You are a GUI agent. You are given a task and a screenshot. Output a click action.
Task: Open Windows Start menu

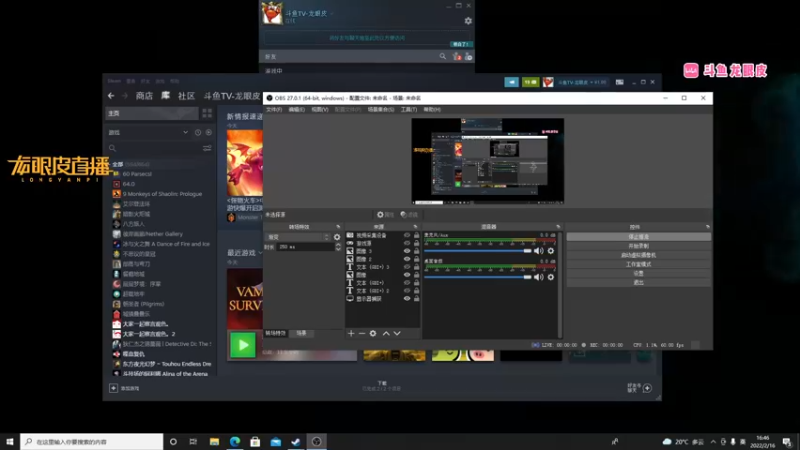10,441
